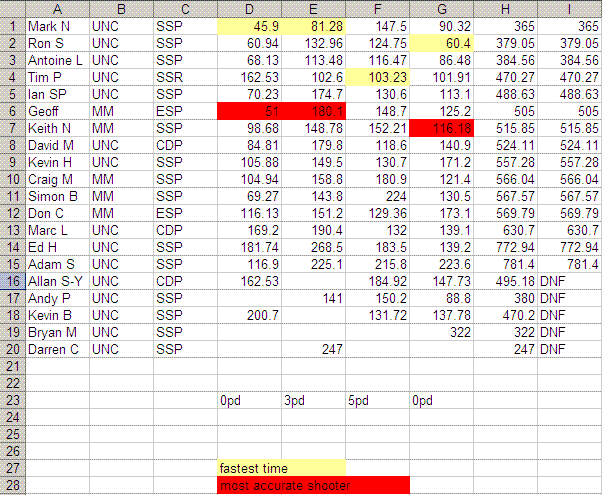Select the '3pd' cell in row 23
Viewport: 612px width, 504px height.
[313, 399]
